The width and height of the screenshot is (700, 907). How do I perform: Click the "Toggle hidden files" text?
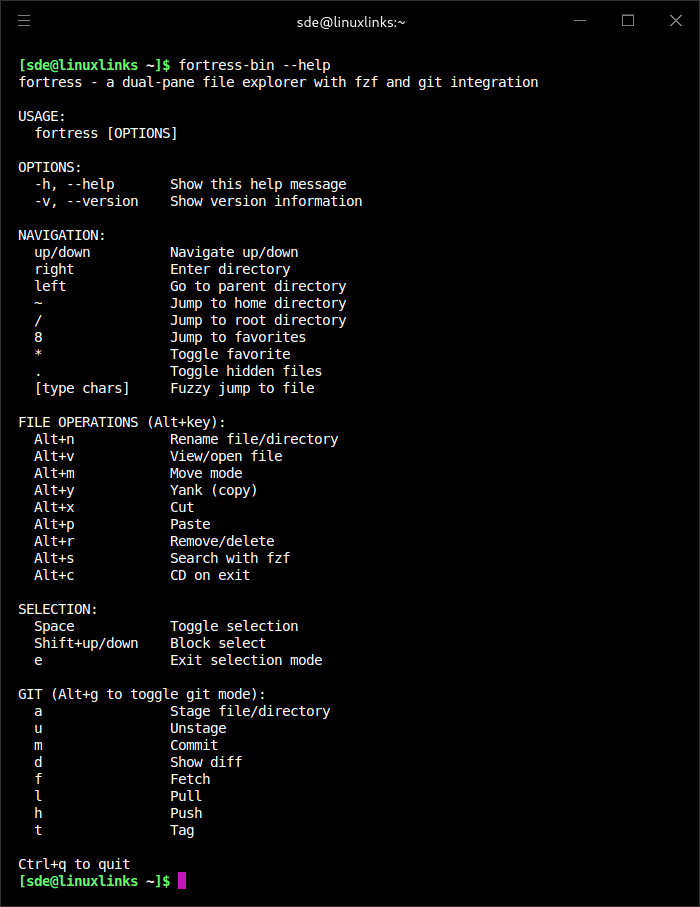coord(246,371)
